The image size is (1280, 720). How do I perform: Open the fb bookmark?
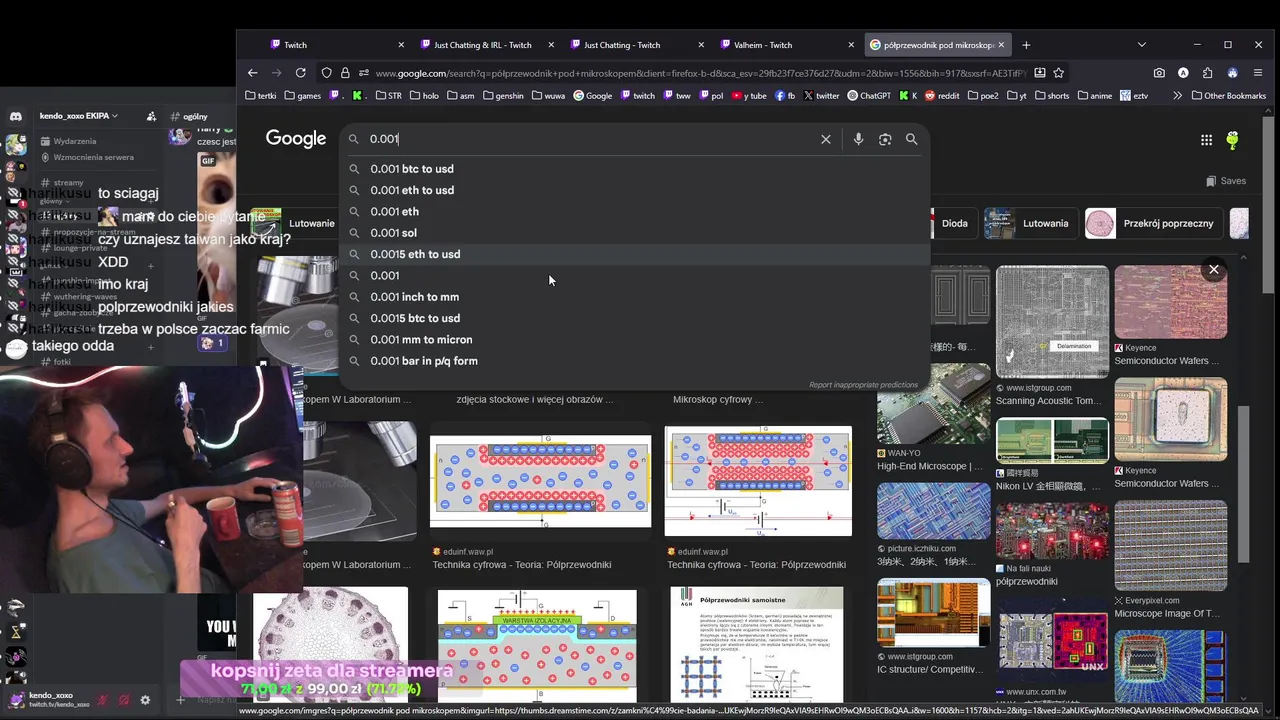(x=785, y=96)
